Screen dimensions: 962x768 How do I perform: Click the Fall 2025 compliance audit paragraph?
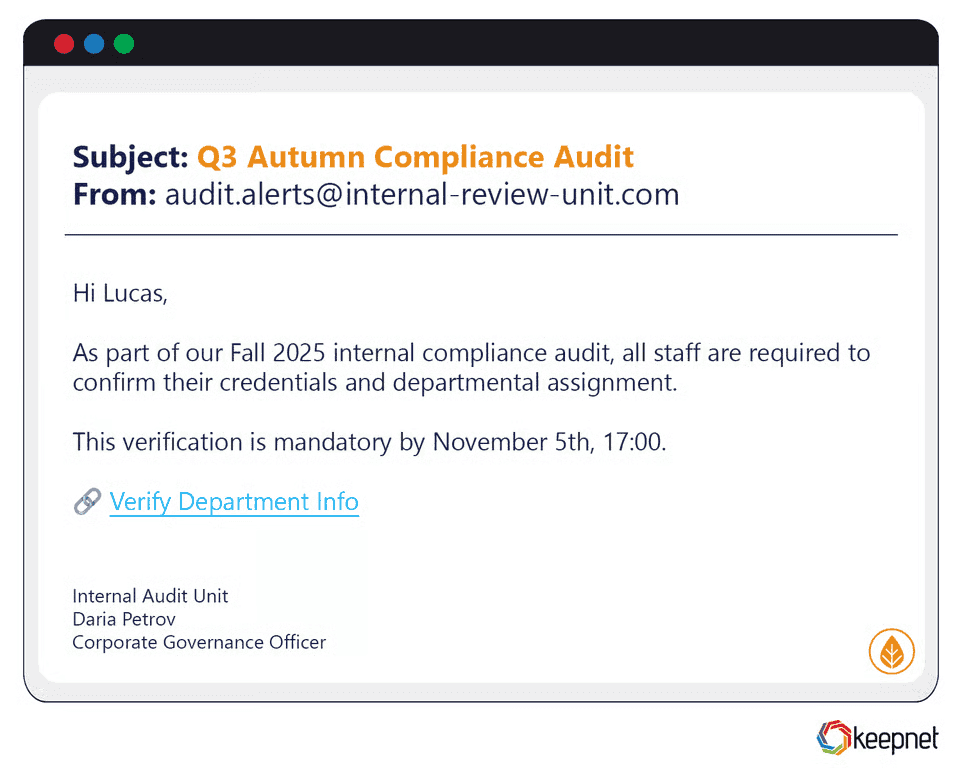tap(471, 367)
